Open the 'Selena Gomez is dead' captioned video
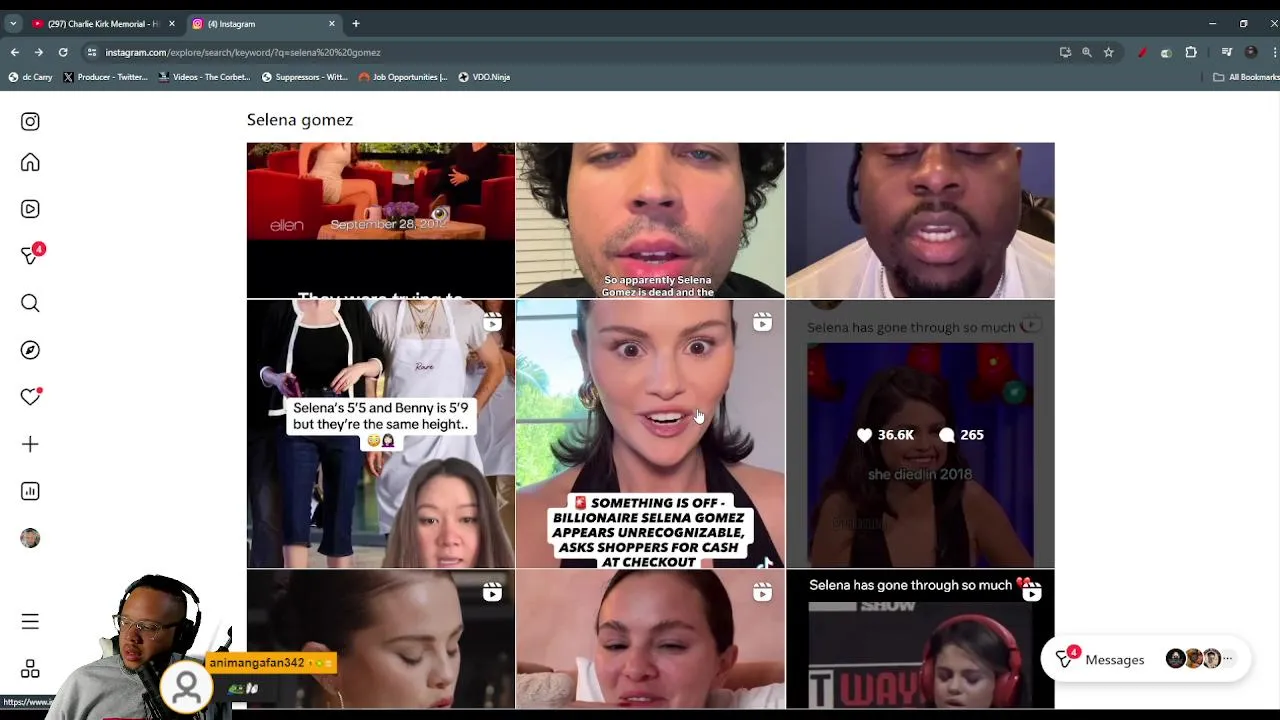This screenshot has height=720, width=1280. 650,220
